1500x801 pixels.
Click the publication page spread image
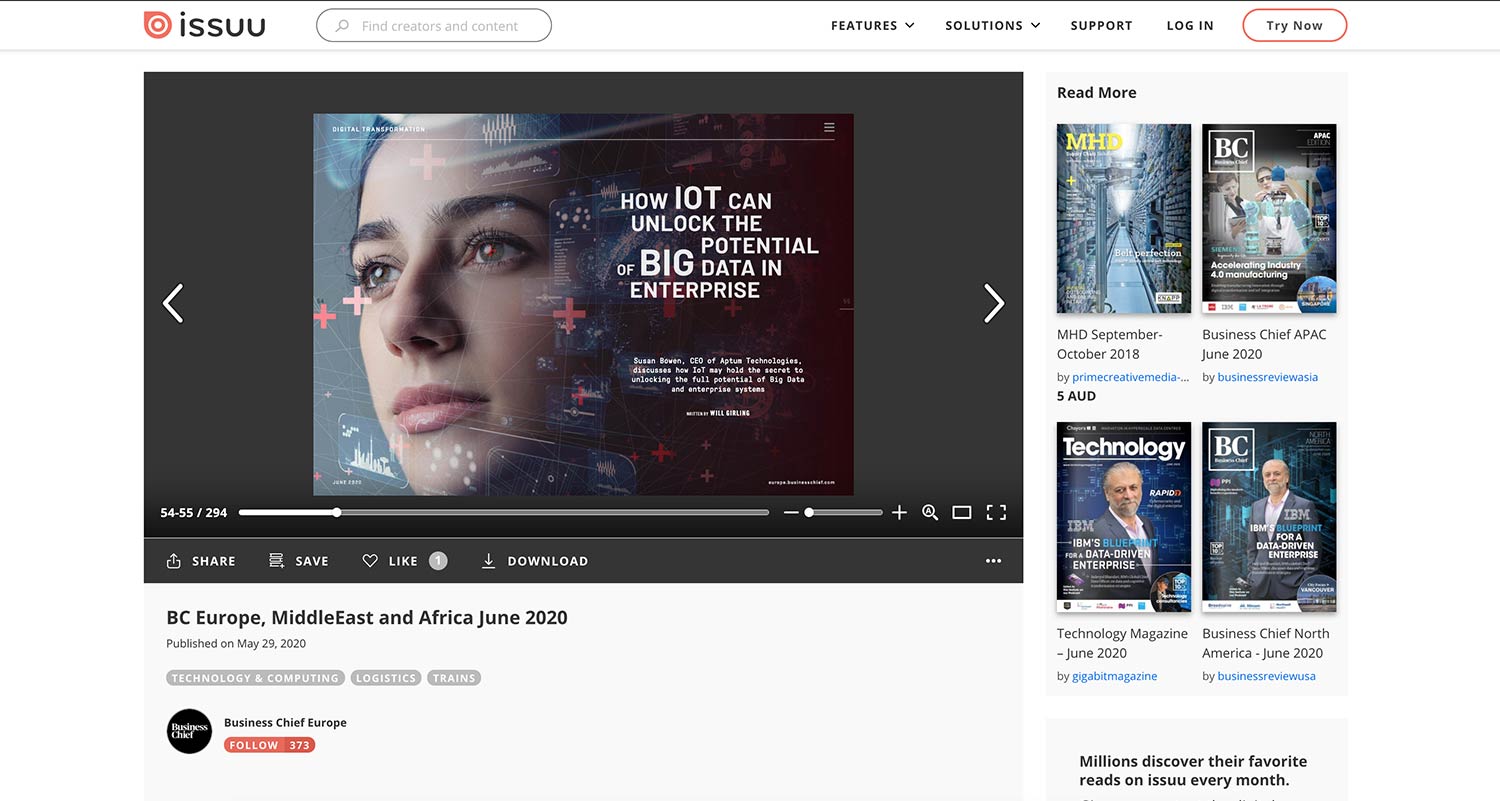coord(584,304)
